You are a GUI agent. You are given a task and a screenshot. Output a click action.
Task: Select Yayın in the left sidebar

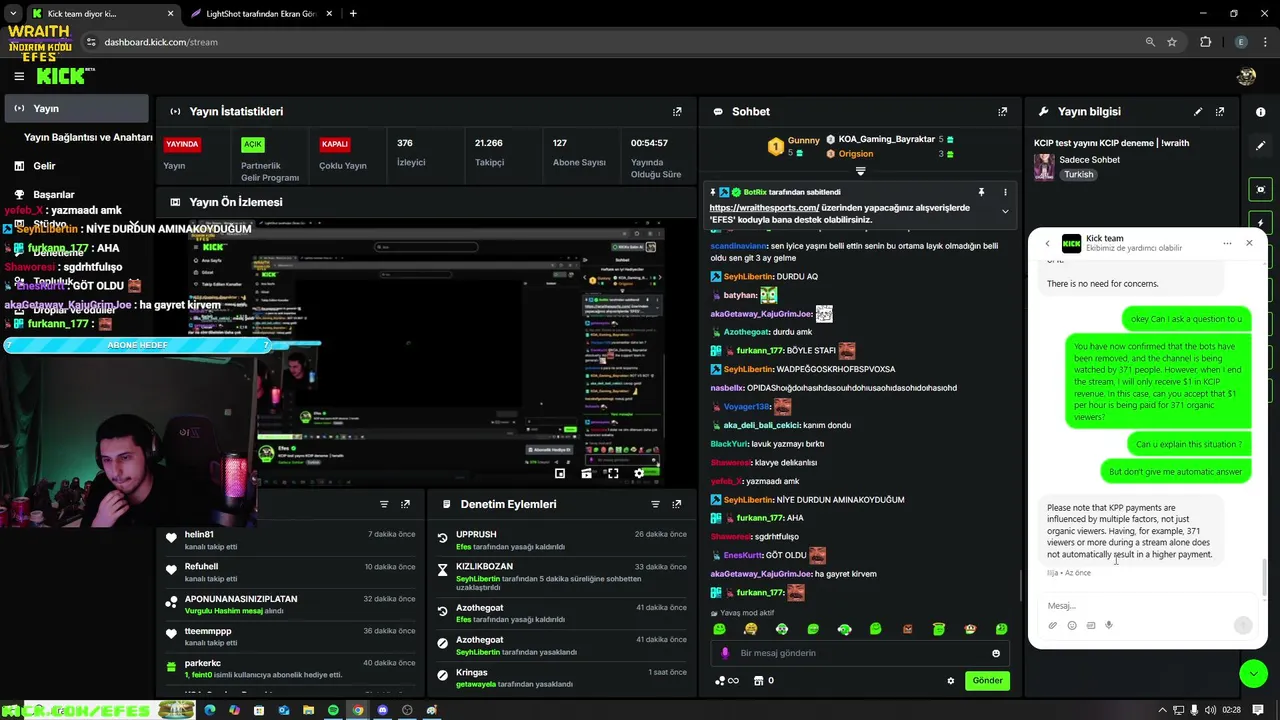pos(76,108)
